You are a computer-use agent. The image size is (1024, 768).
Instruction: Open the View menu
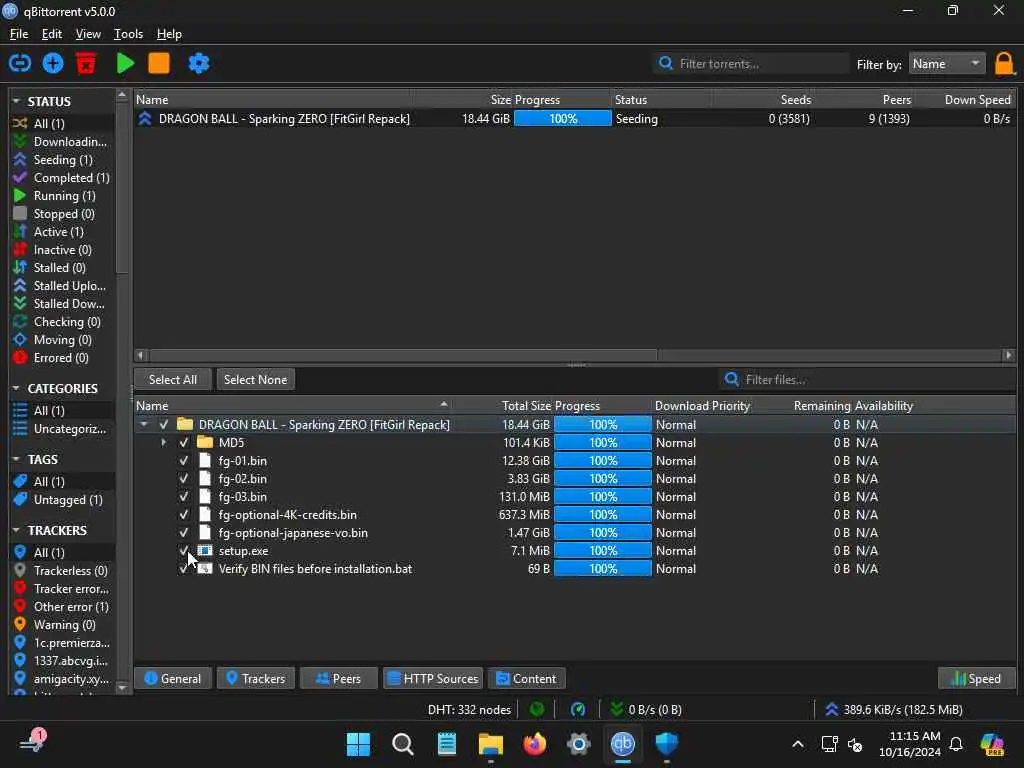point(88,34)
